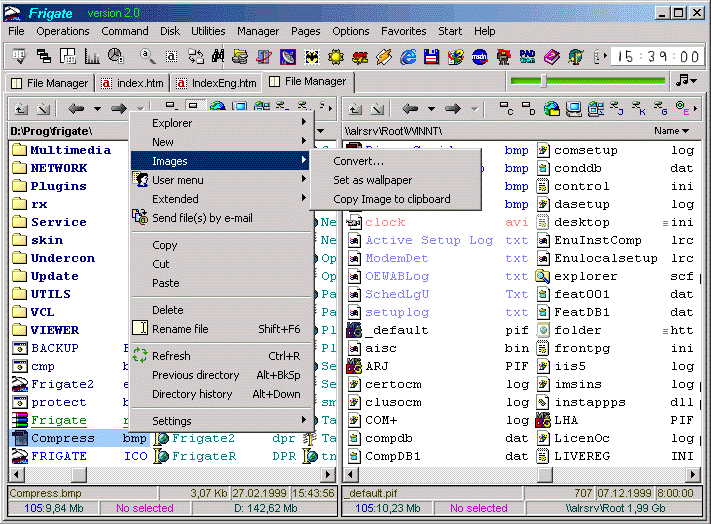Viewport: 711px width, 524px height.
Task: Select the Active Setup Log txt file
Action: [x=438, y=240]
